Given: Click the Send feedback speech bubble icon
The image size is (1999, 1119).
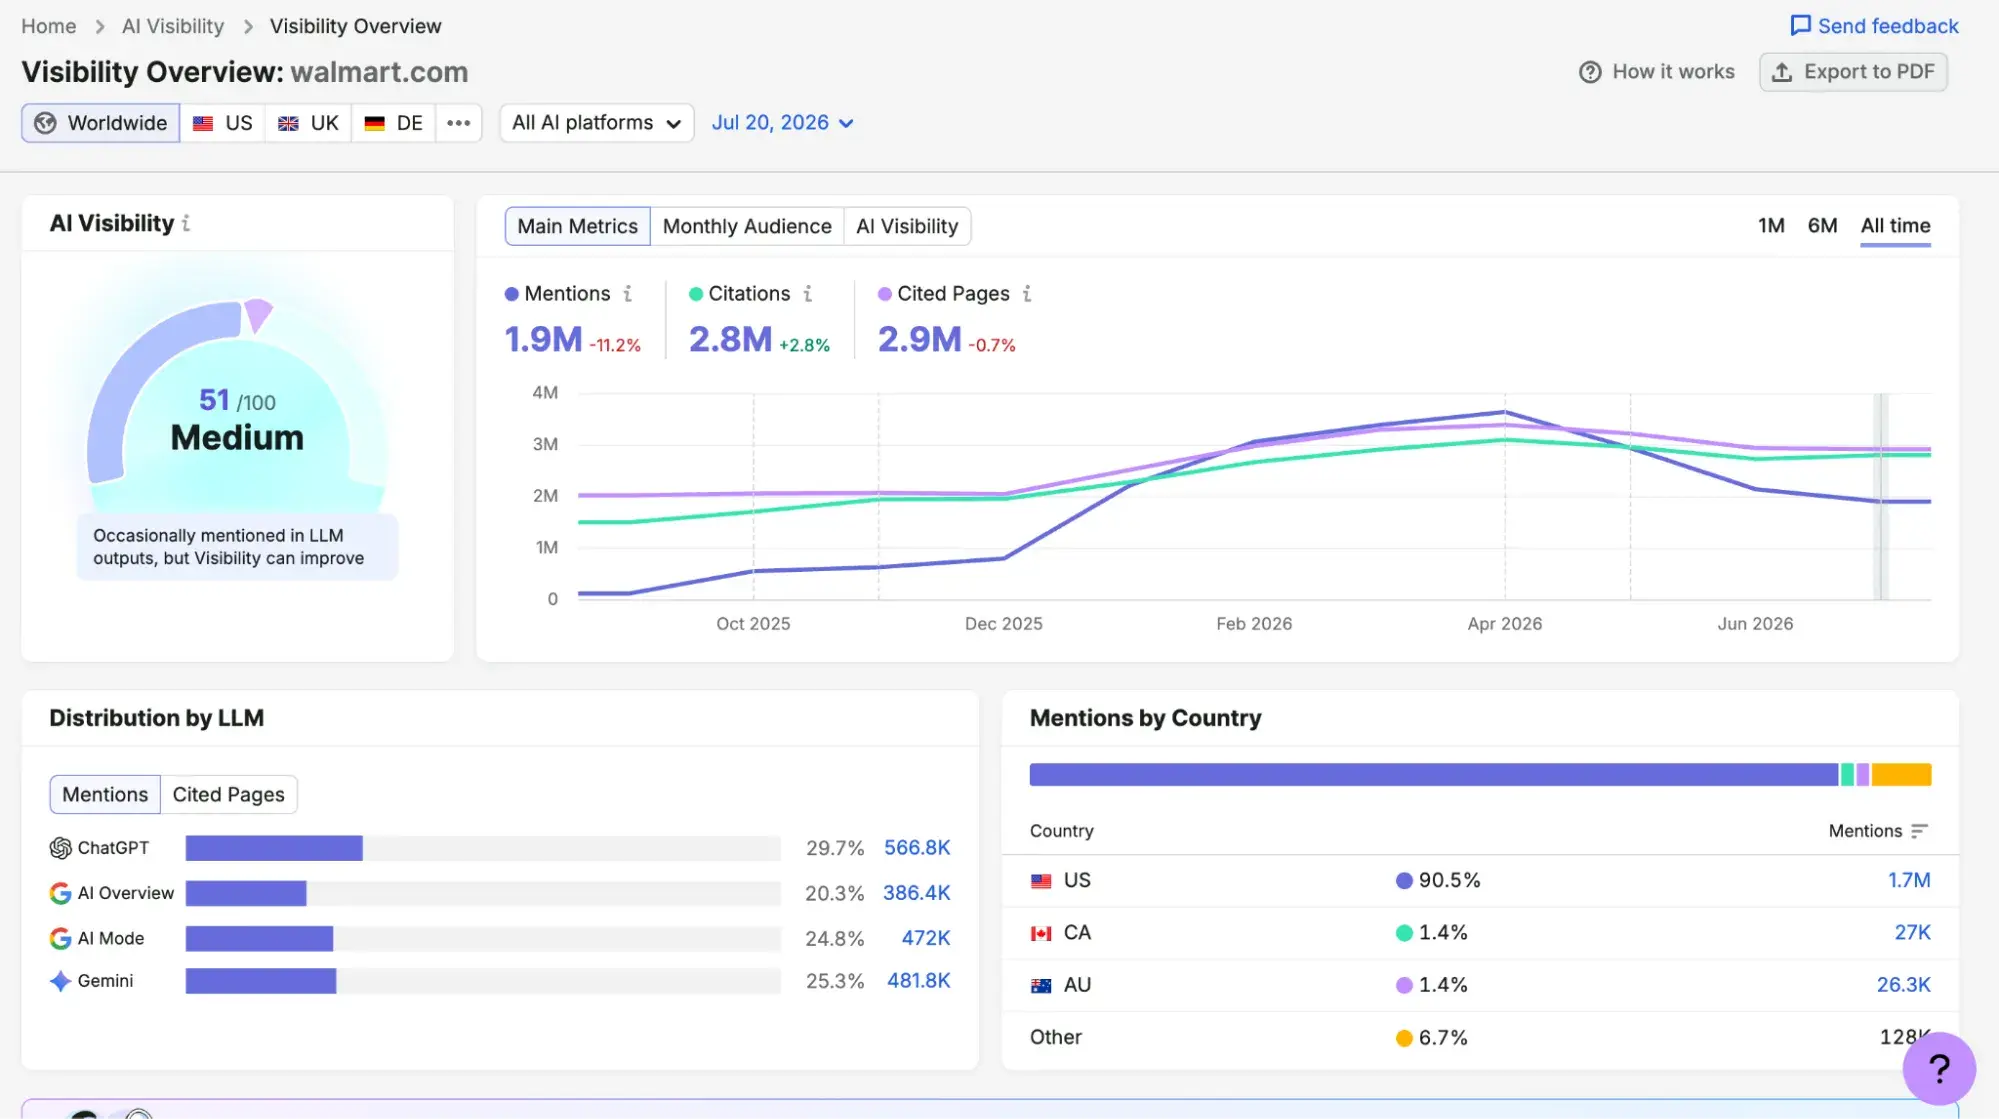Looking at the screenshot, I should click(x=1800, y=26).
